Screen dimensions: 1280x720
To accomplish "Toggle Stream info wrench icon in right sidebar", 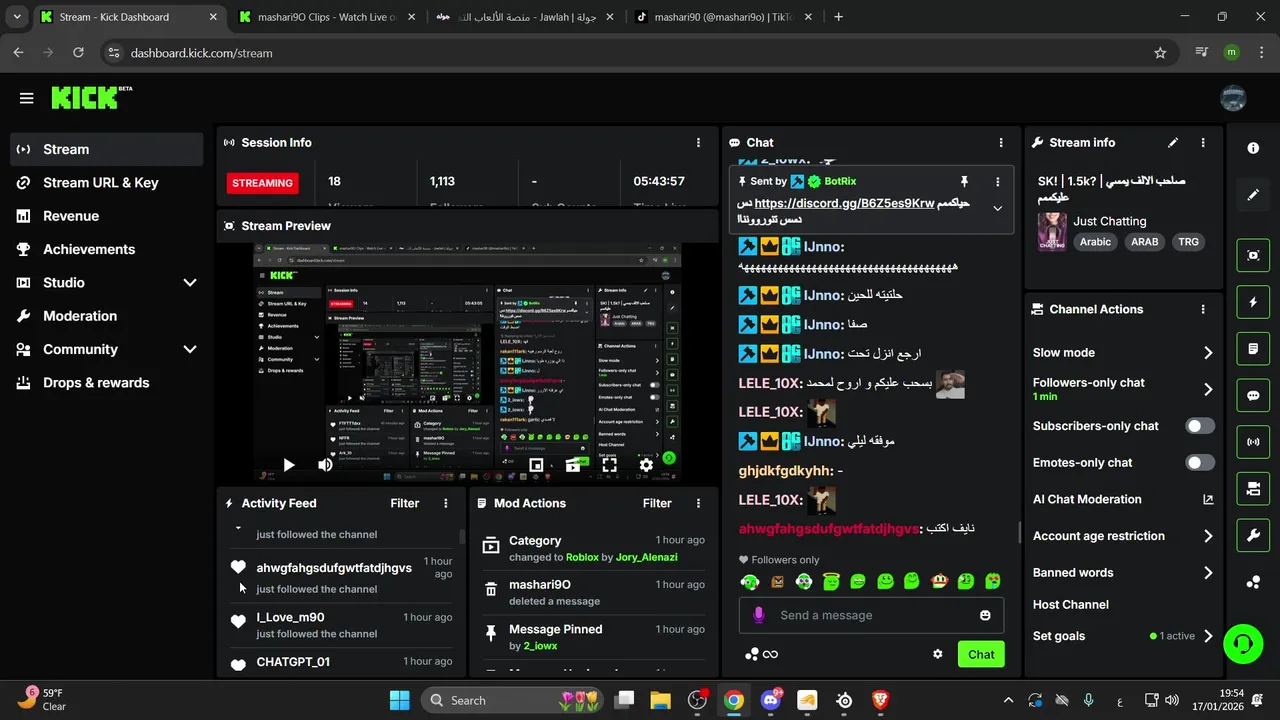I will 1253,536.
